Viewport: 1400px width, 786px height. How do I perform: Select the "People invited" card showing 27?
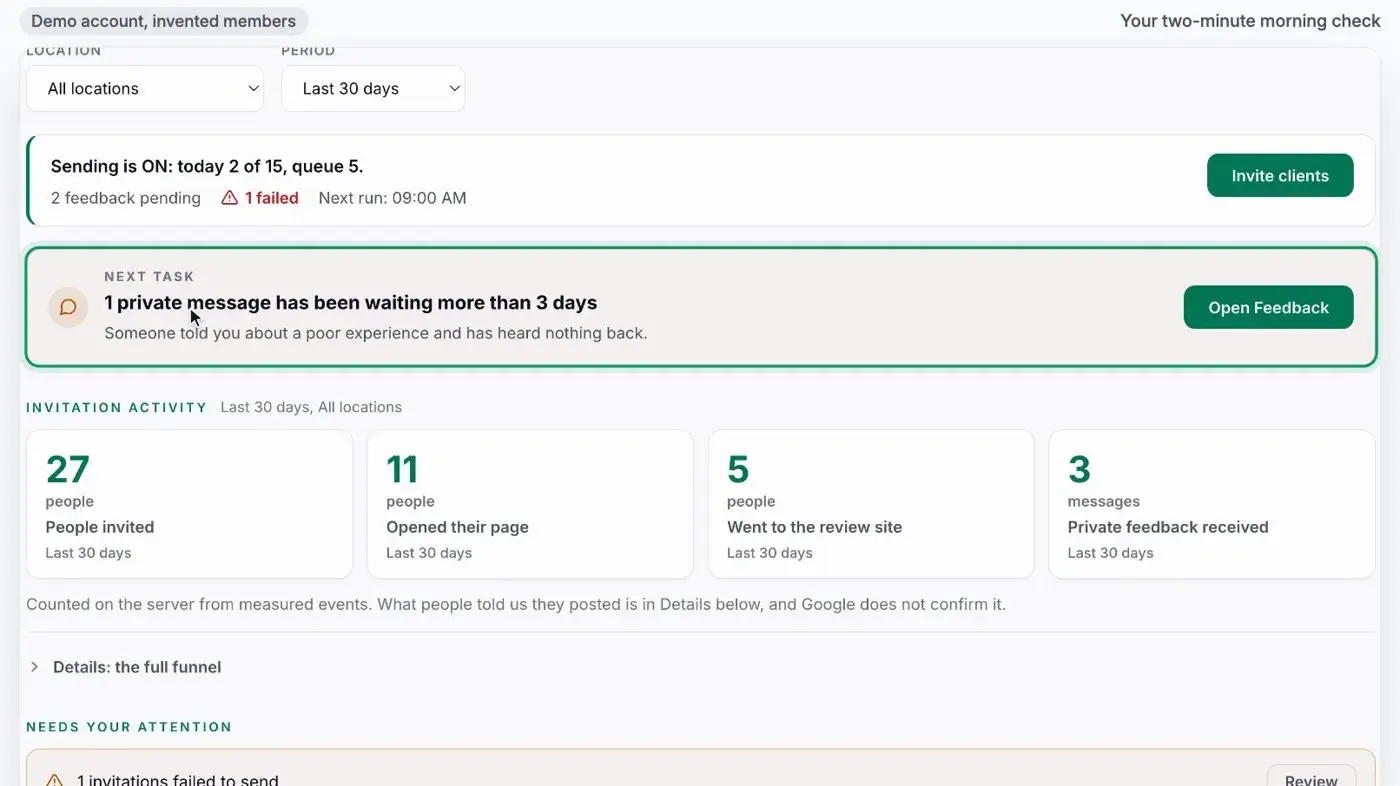click(190, 504)
